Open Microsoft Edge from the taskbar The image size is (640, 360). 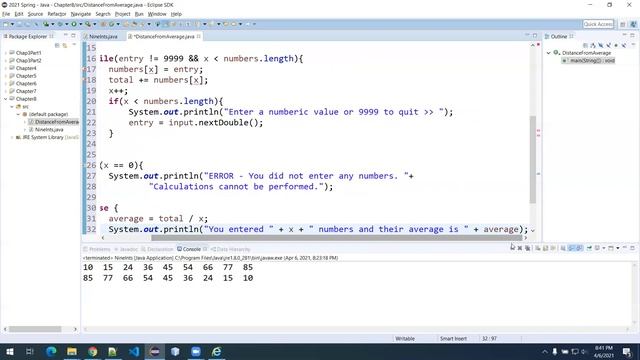tap(51, 351)
